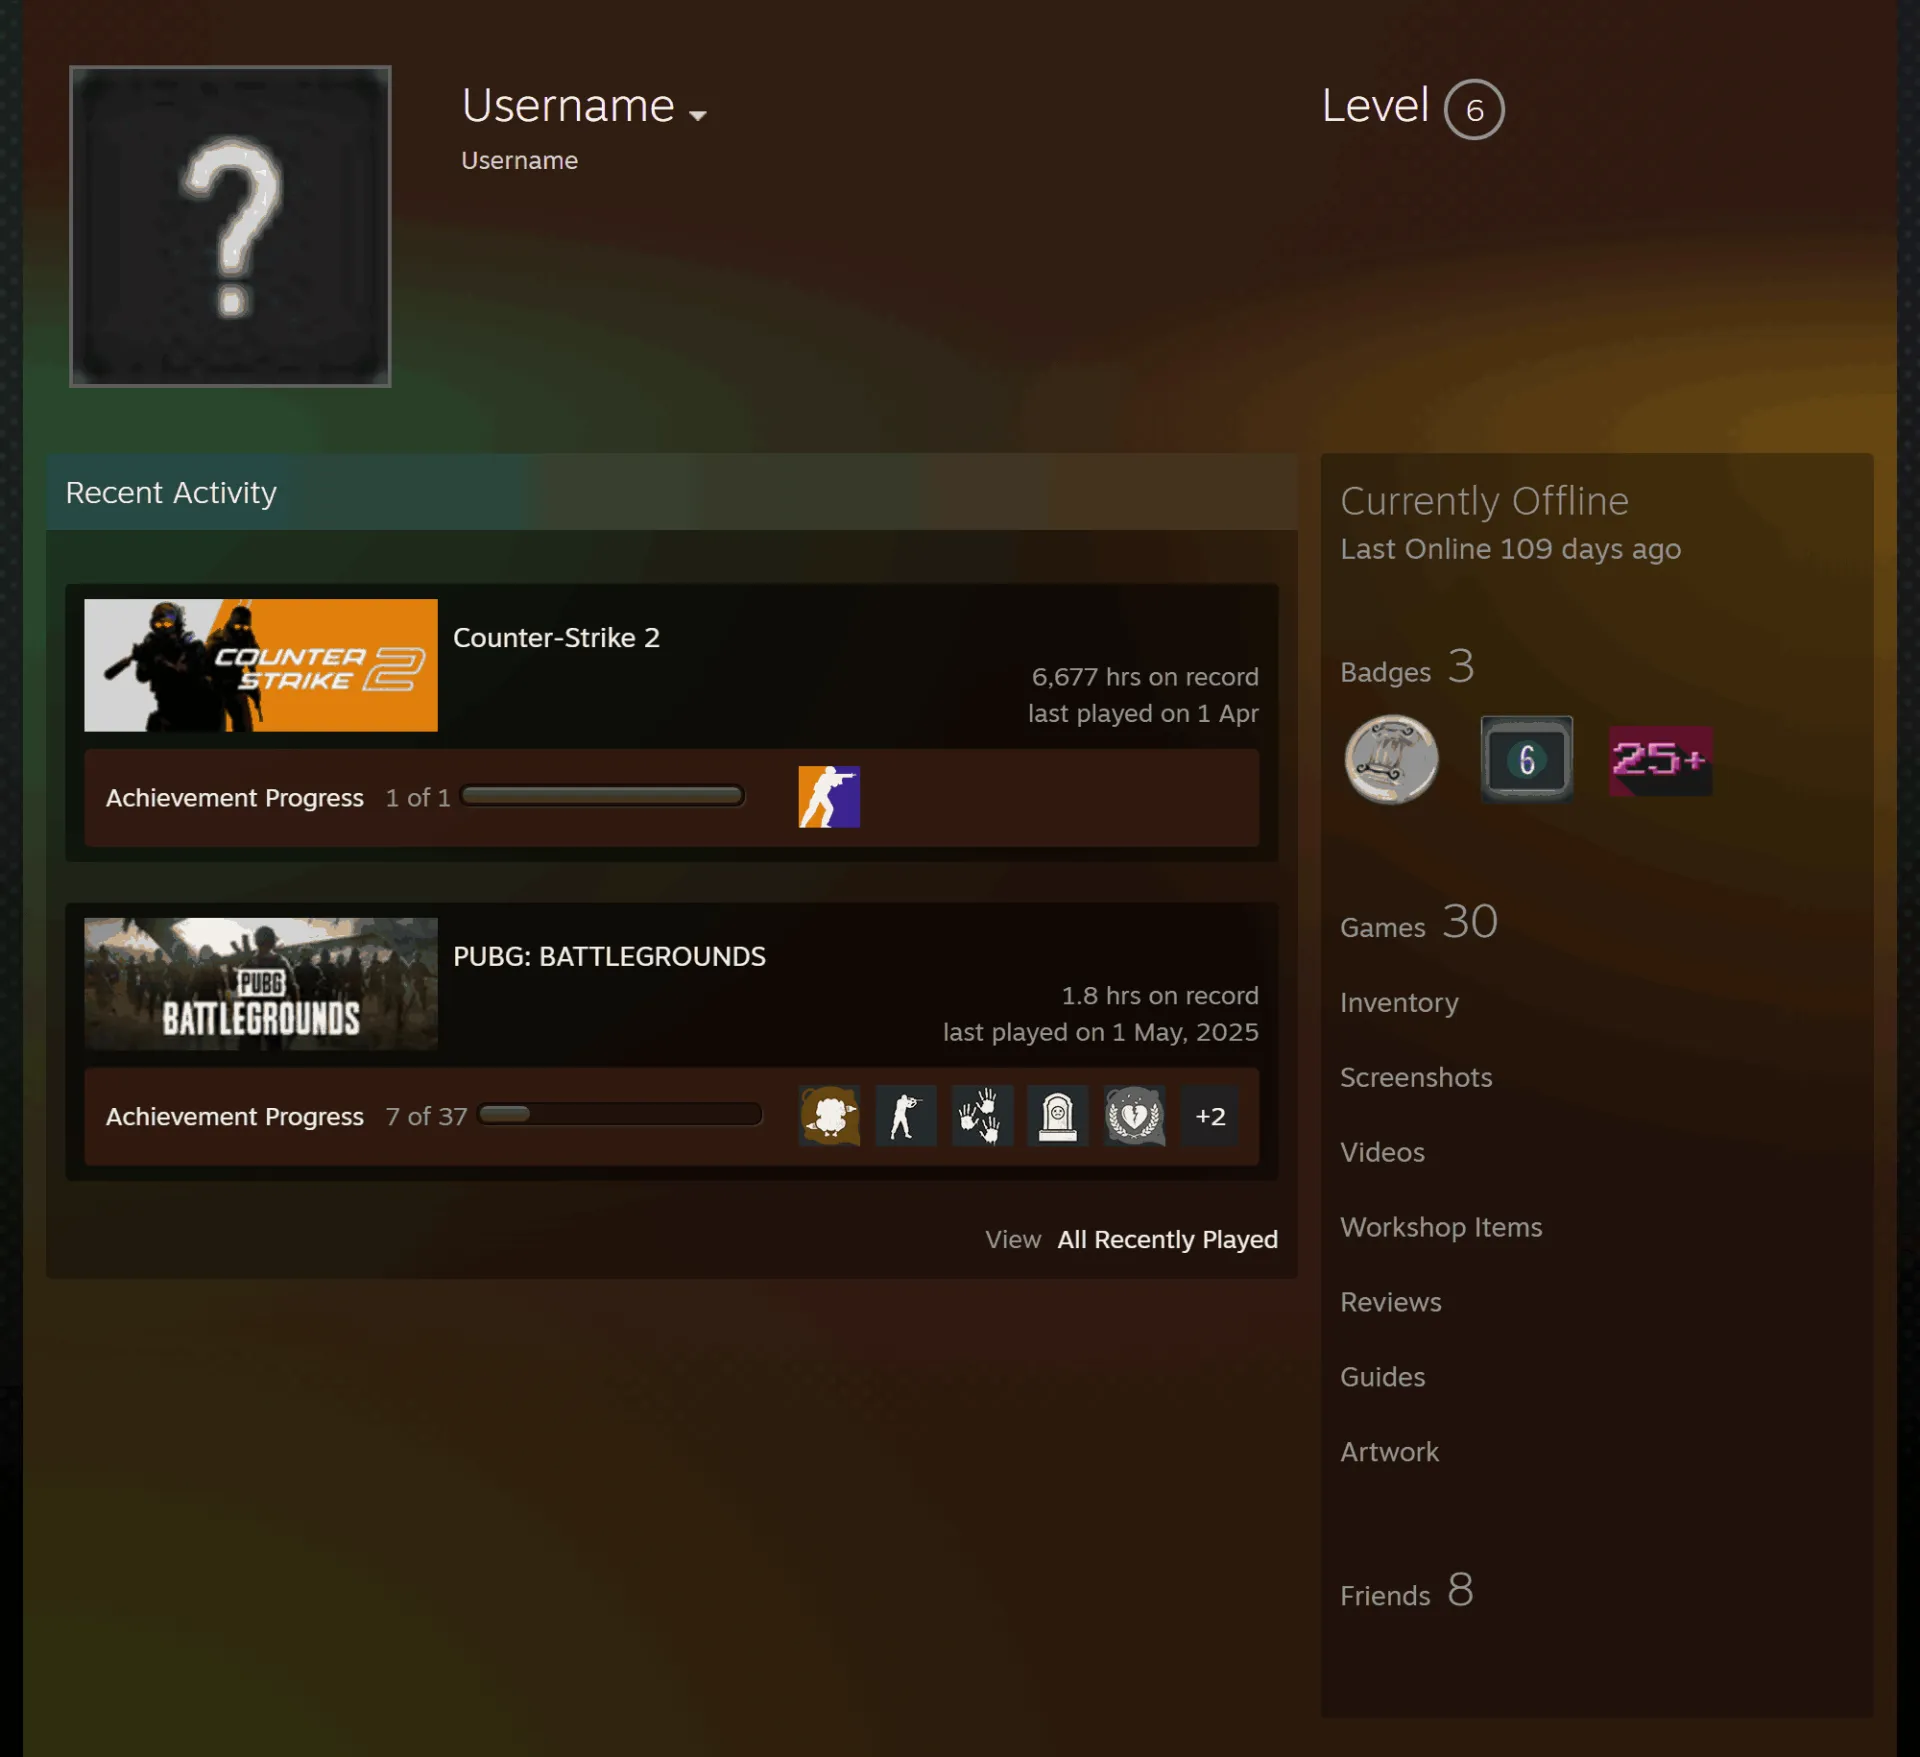Show the +2 more PUBG achievements
Screen dimensions: 1920x1757
coord(1210,1116)
